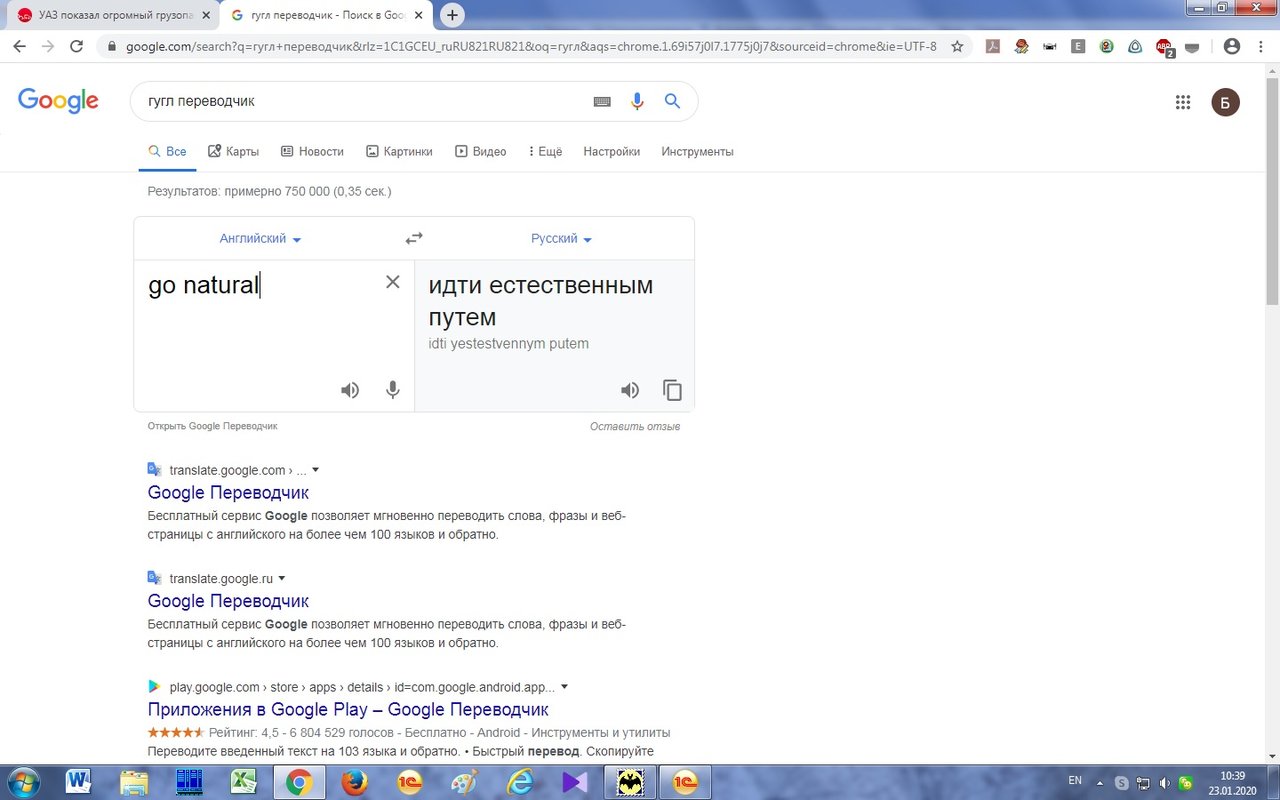Open Microsoft Word from taskbar
1280x800 pixels.
pyautogui.click(x=79, y=783)
